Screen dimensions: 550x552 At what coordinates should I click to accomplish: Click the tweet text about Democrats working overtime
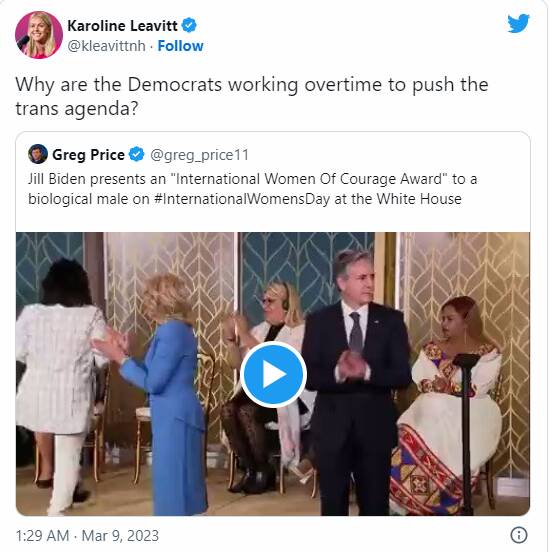[x=252, y=96]
